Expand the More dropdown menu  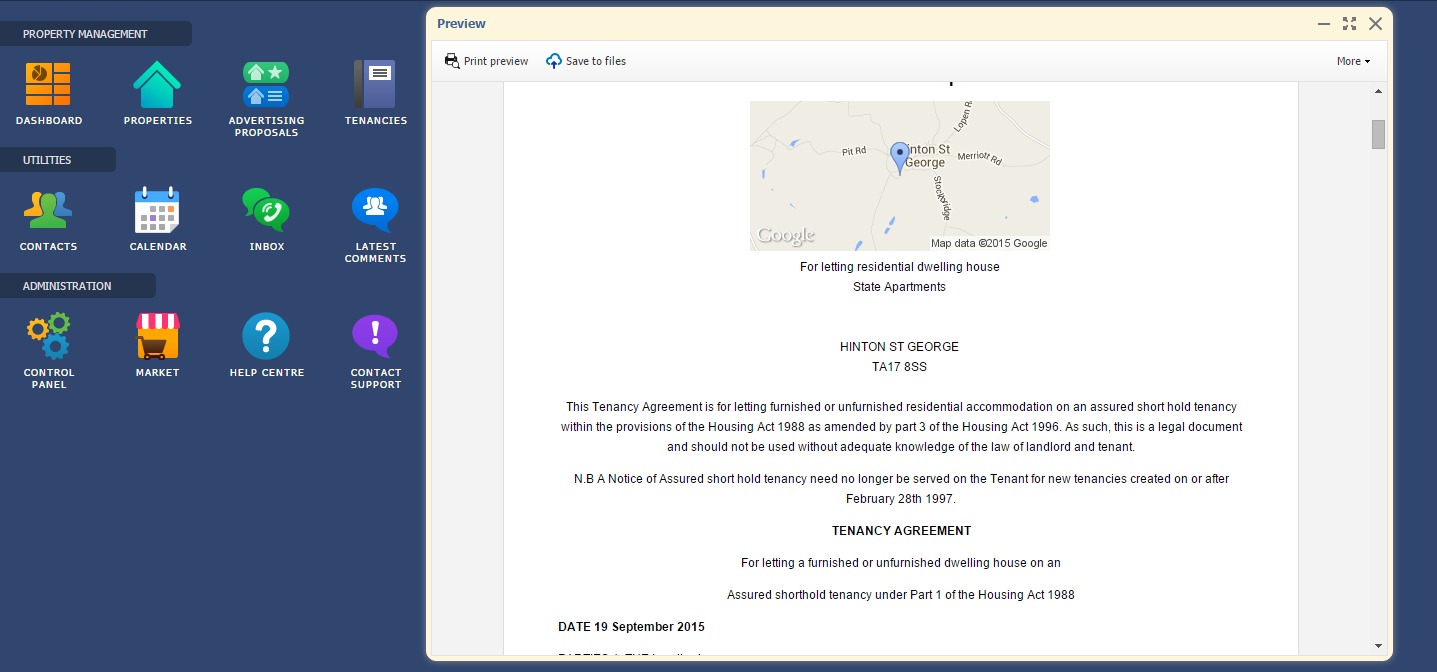pyautogui.click(x=1353, y=61)
